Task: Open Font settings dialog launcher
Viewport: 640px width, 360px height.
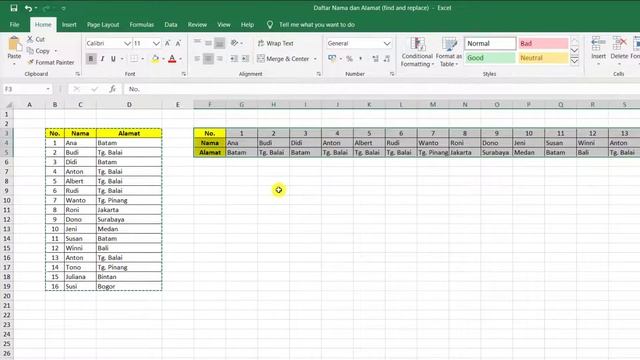Action: pos(184,74)
